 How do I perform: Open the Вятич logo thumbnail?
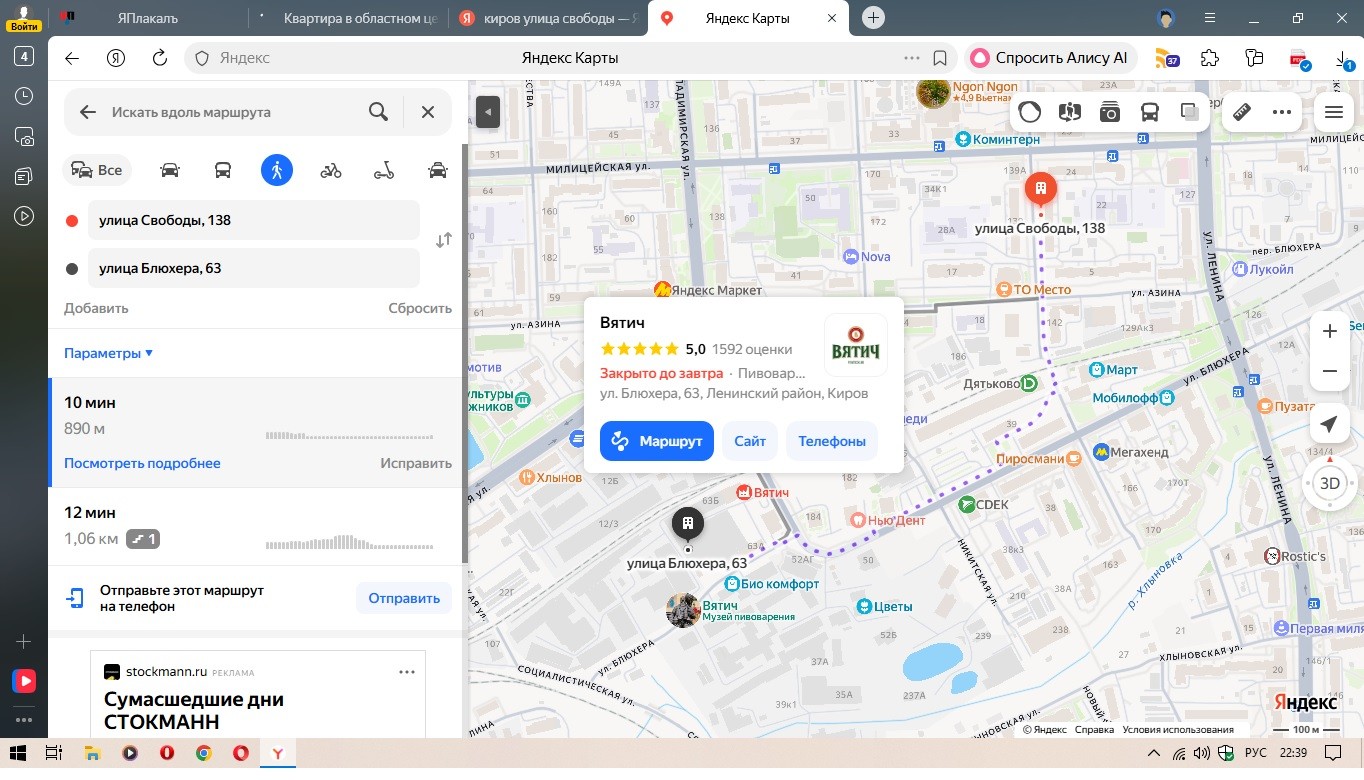[x=855, y=345]
